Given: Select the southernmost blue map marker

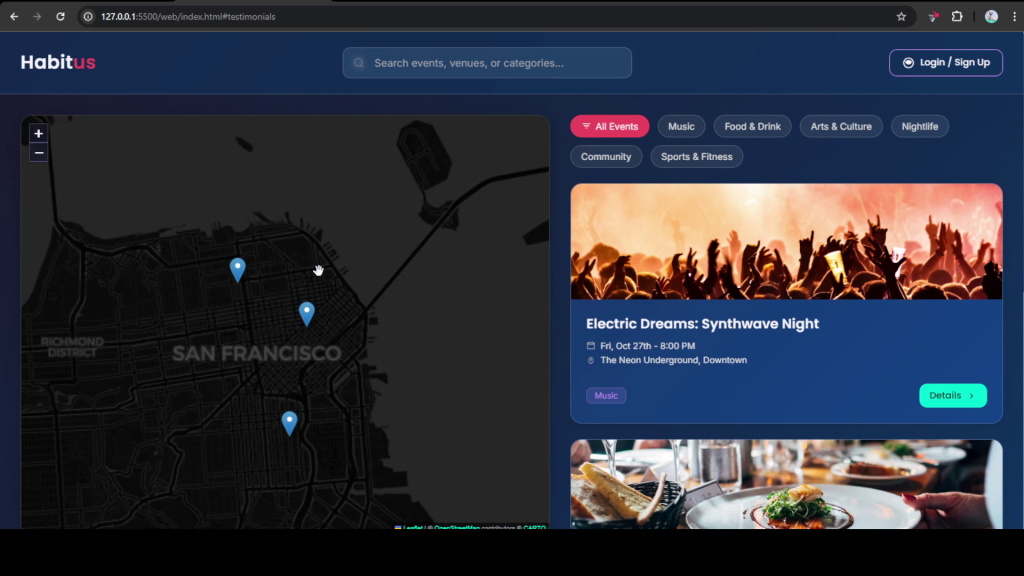Looking at the screenshot, I should 289,423.
